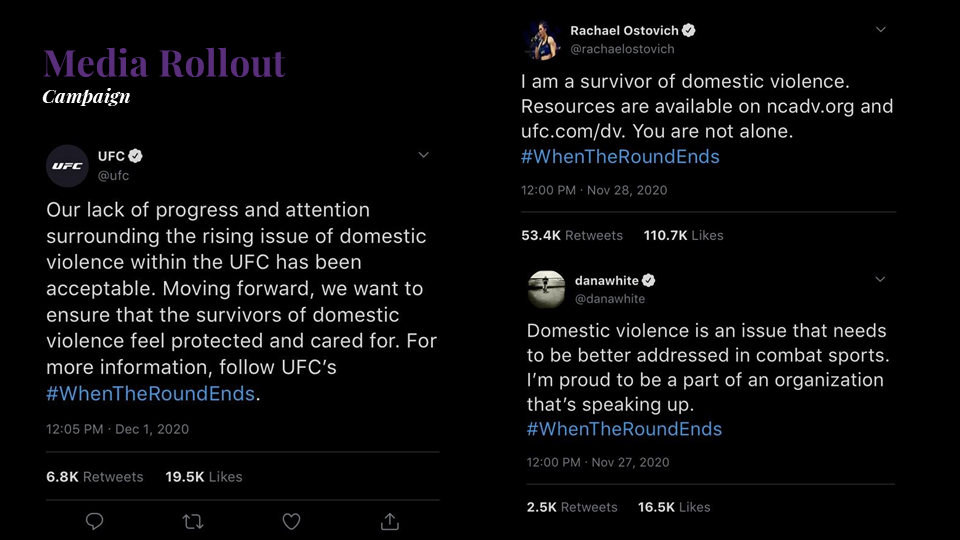Expand the UFC tweet options chevron
Viewport: 960px width, 540px height.
click(x=424, y=155)
